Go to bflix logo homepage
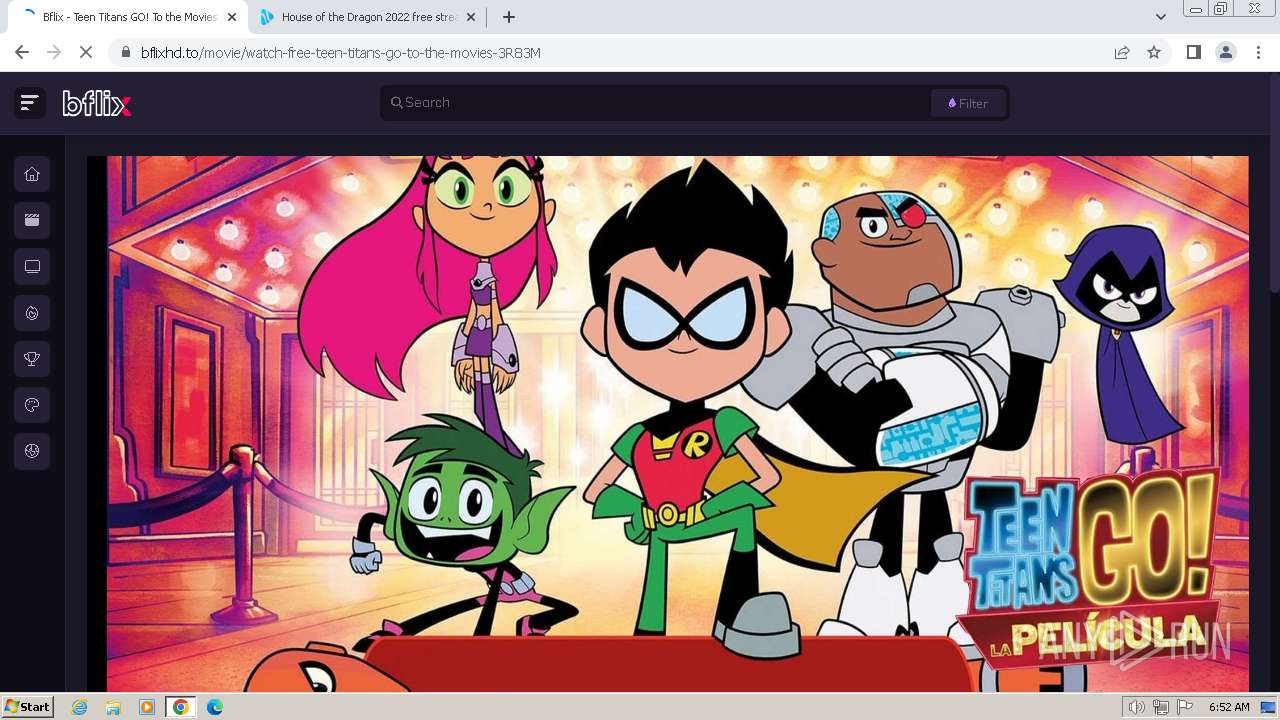Image resolution: width=1280 pixels, height=720 pixels. pyautogui.click(x=97, y=103)
